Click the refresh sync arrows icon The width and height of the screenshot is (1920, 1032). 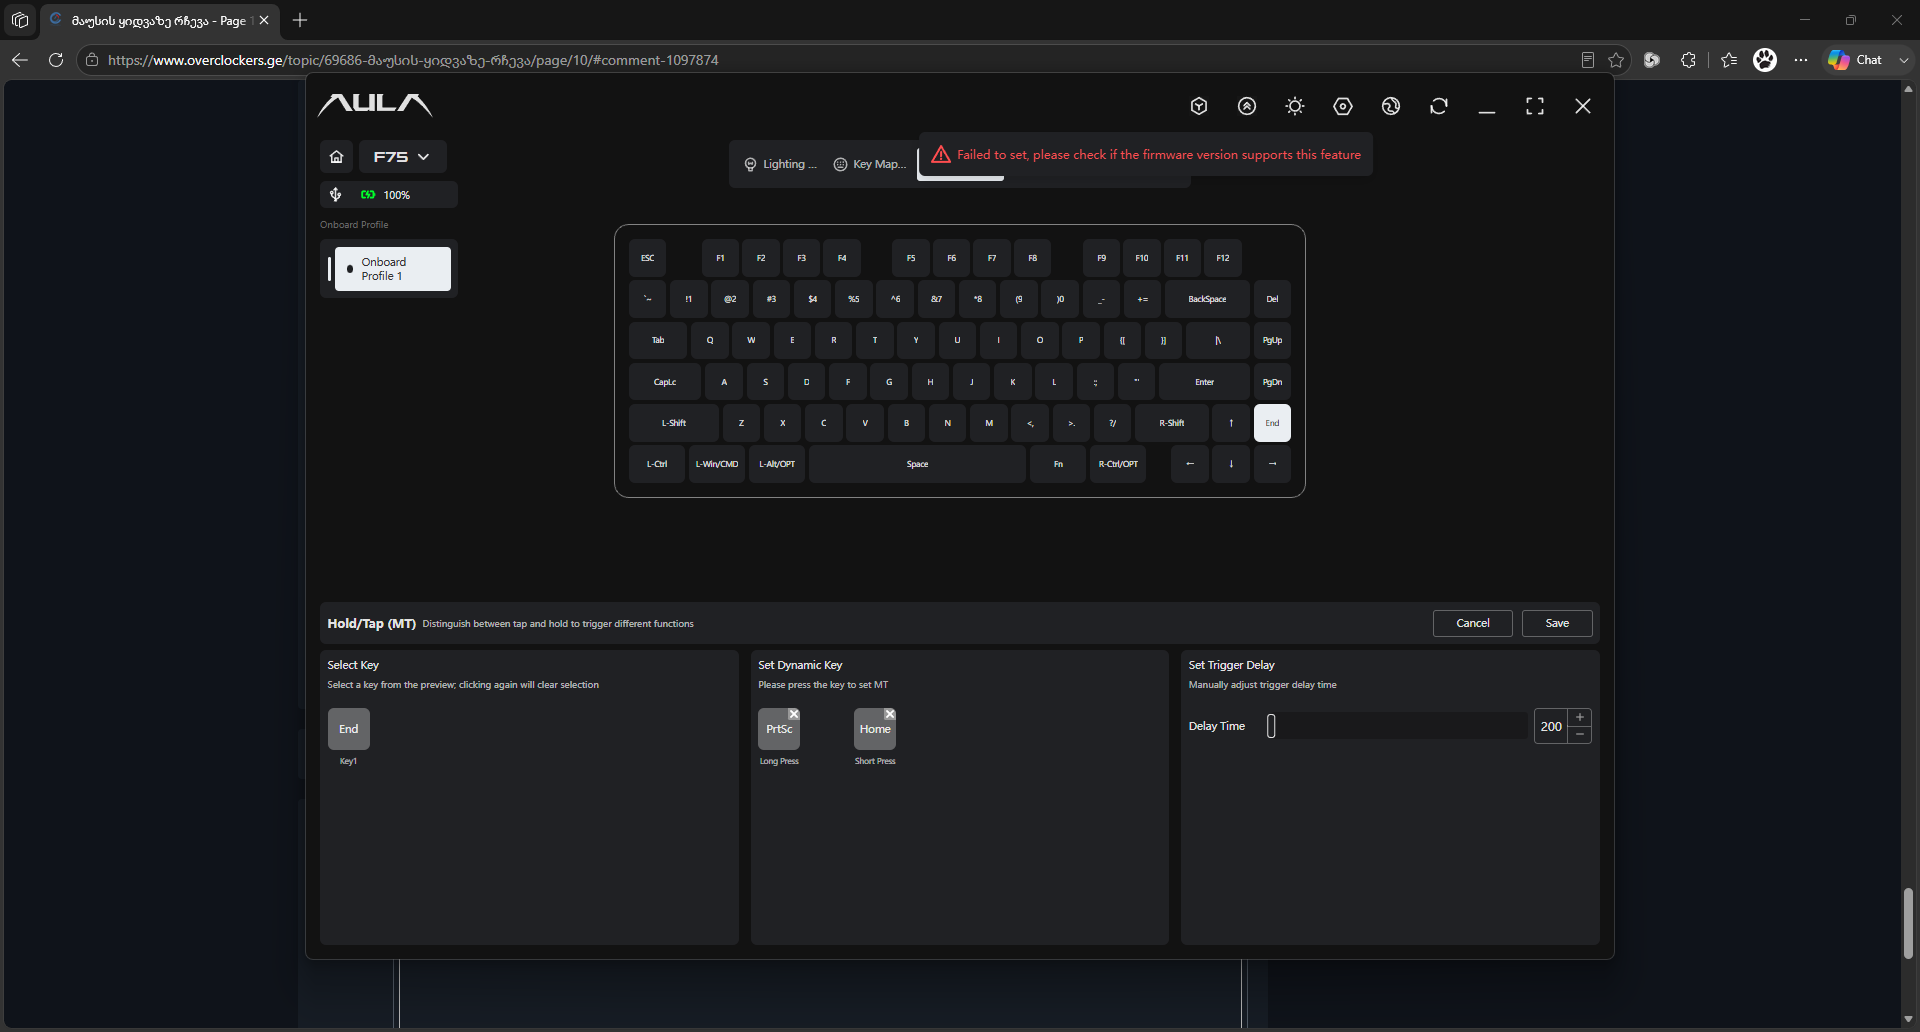(x=1439, y=106)
